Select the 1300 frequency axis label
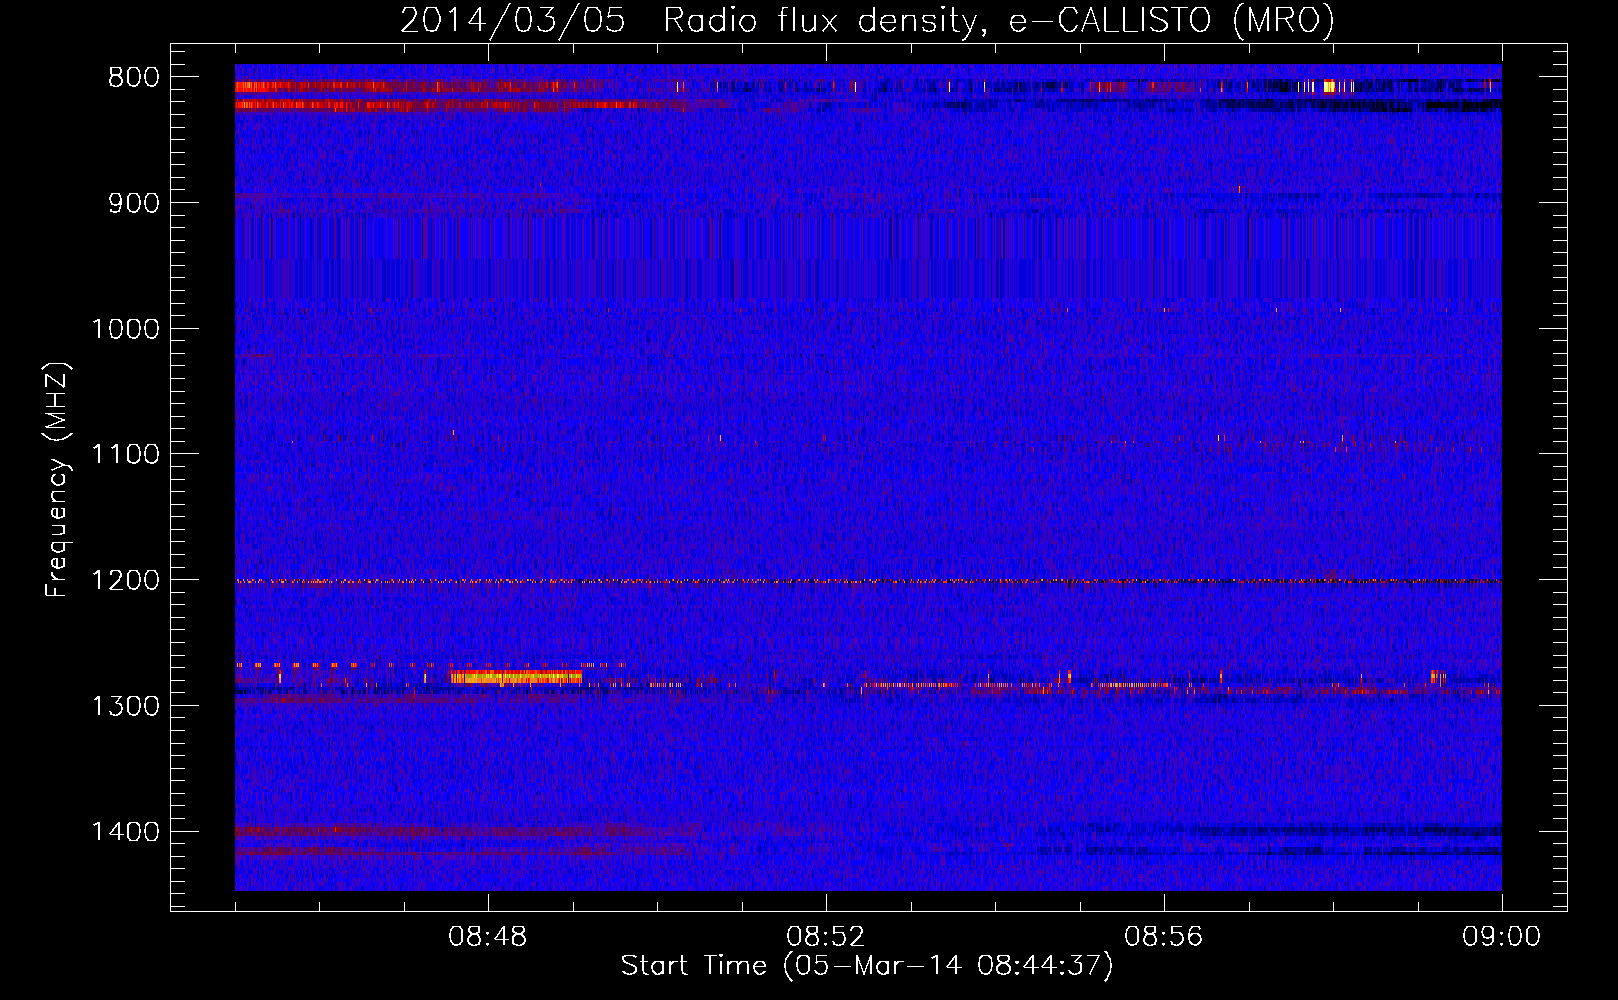The width and height of the screenshot is (1618, 1000). [x=126, y=706]
